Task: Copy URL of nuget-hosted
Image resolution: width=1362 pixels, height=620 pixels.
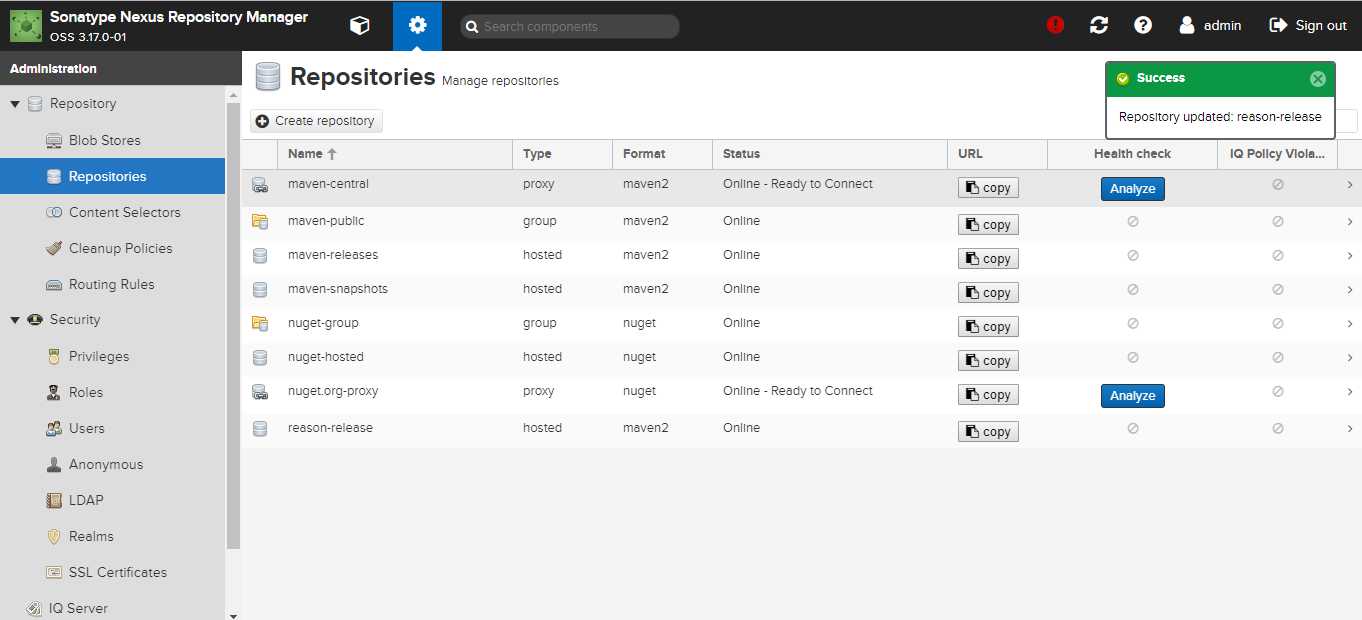Action: pyautogui.click(x=988, y=361)
